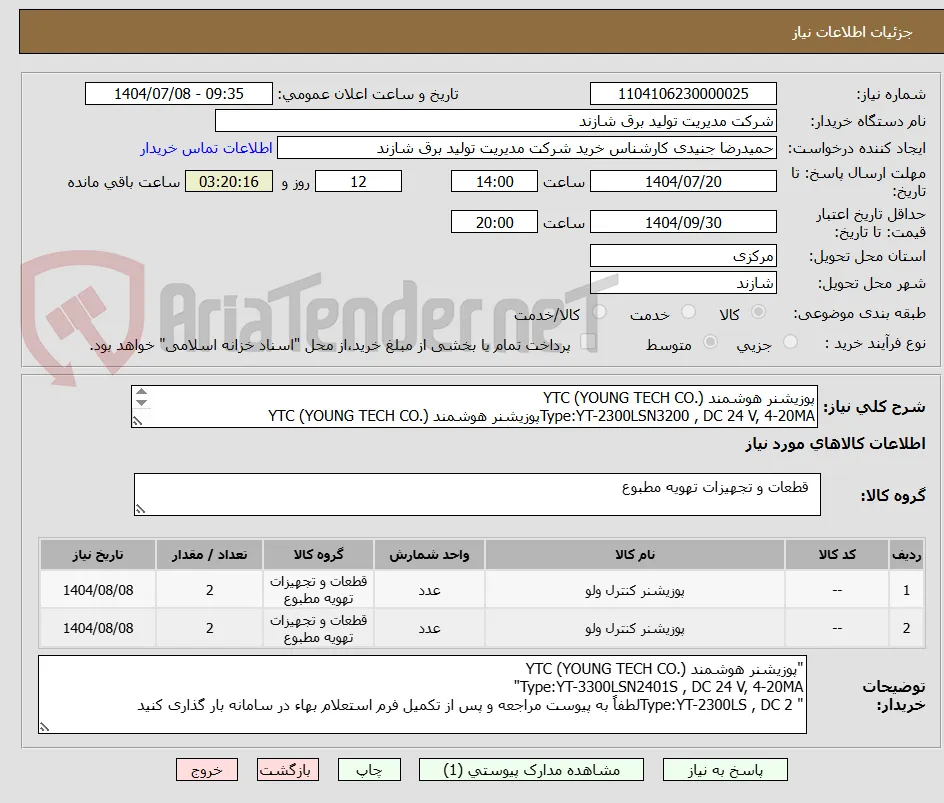This screenshot has height=803, width=944.
Task: Click row 1 product name پوزیشنر کنترل ولو
Action: (635, 591)
